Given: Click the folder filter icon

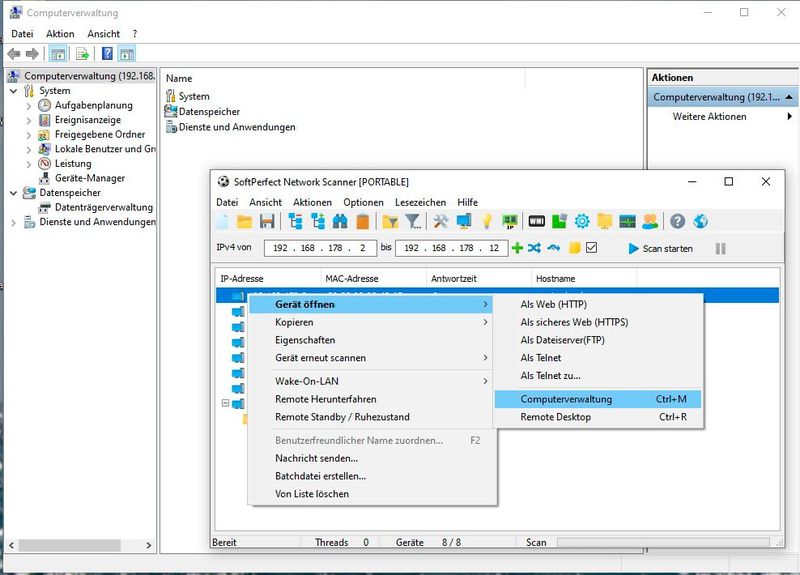Looking at the screenshot, I should coord(390,221).
